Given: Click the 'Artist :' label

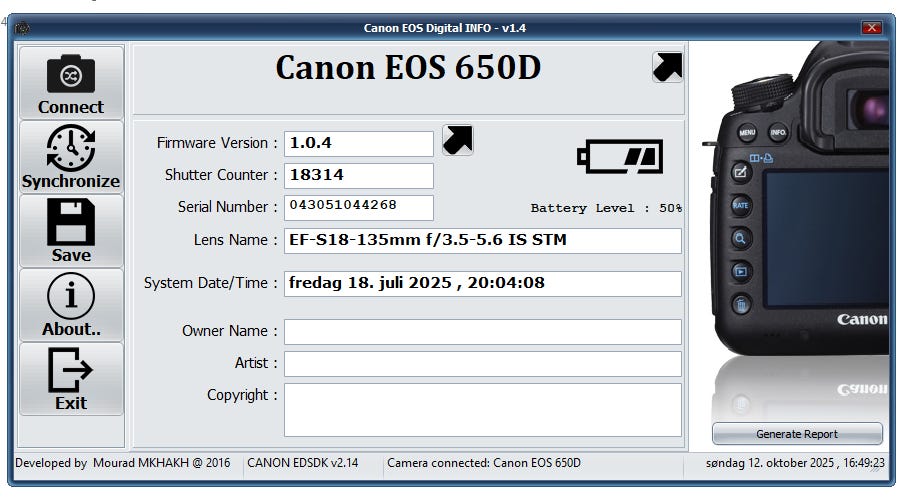Looking at the screenshot, I should coord(256,363).
